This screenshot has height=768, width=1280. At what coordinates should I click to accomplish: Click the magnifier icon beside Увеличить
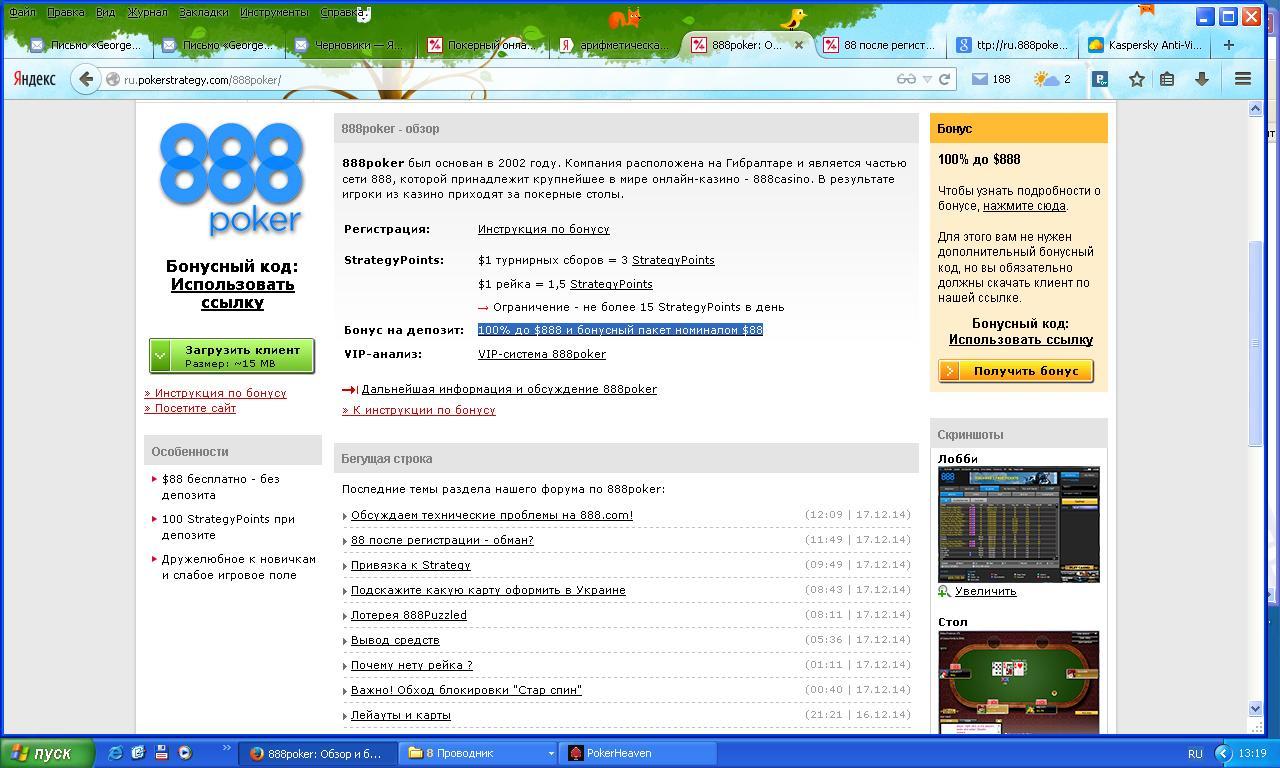(x=944, y=591)
